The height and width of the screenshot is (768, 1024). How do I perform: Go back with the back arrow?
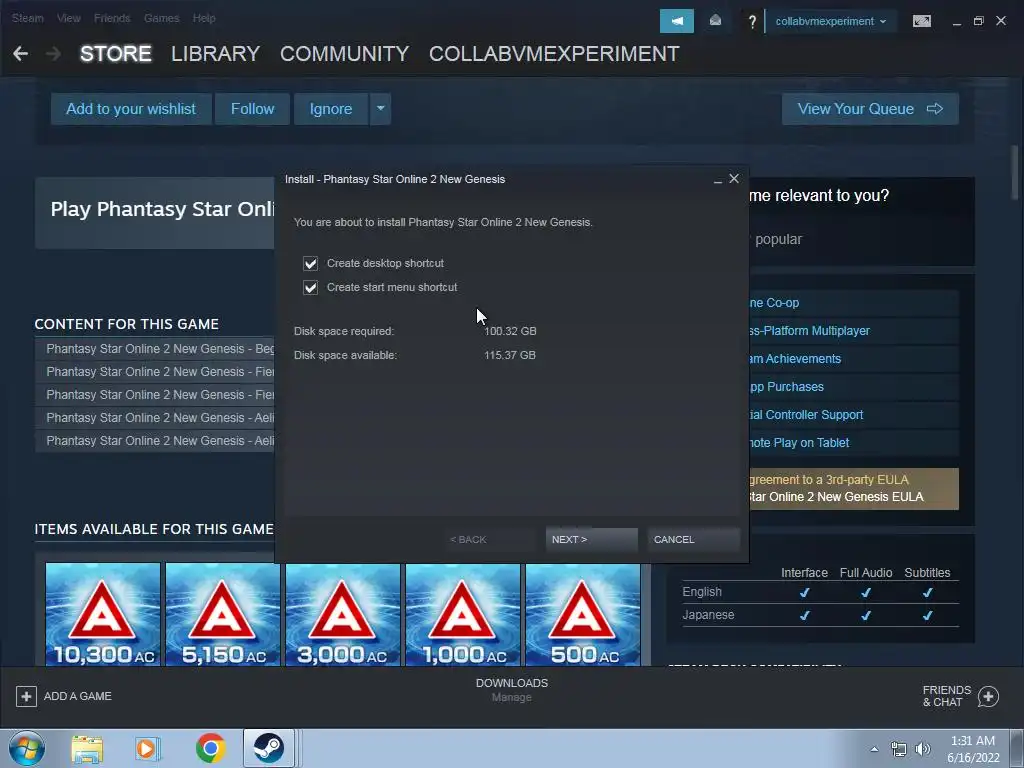(x=20, y=54)
